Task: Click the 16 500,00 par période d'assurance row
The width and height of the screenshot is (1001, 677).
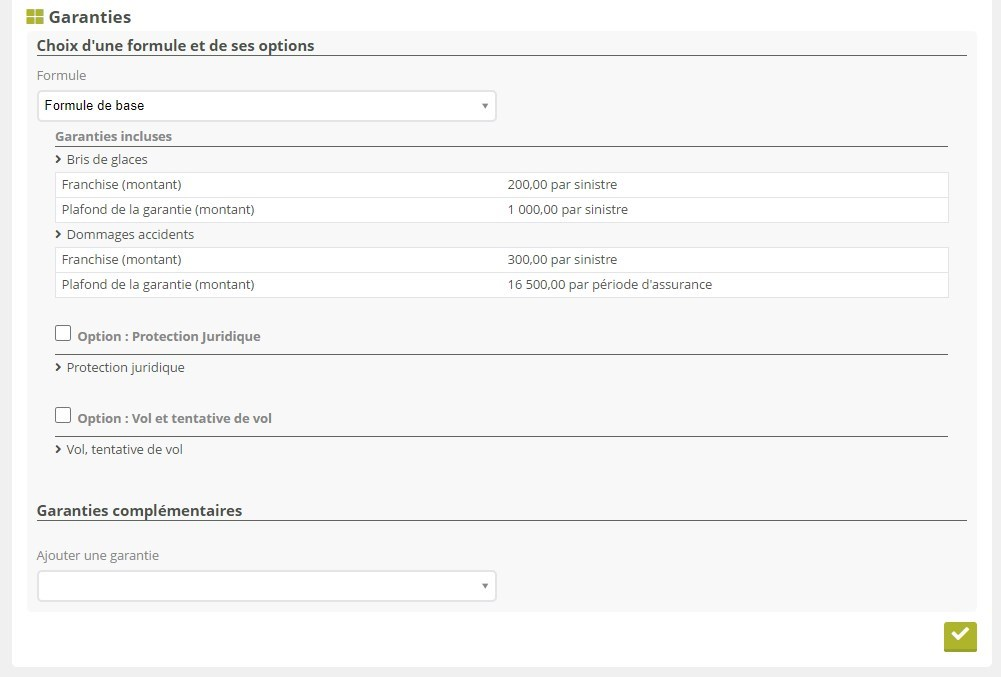Action: [609, 284]
